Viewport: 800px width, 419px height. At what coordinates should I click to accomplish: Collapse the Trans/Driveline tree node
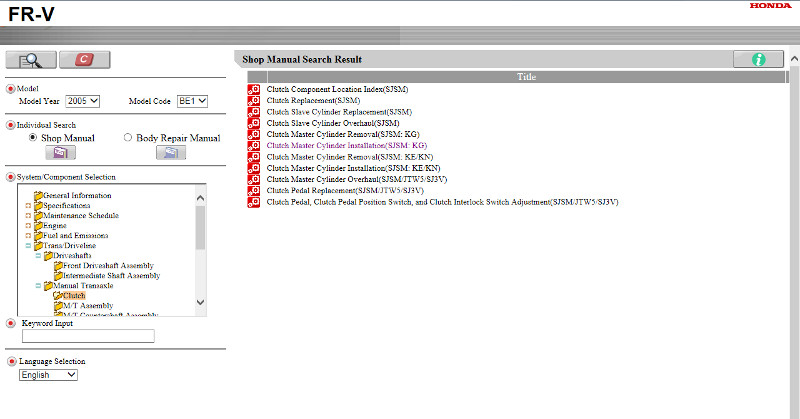pos(28,246)
